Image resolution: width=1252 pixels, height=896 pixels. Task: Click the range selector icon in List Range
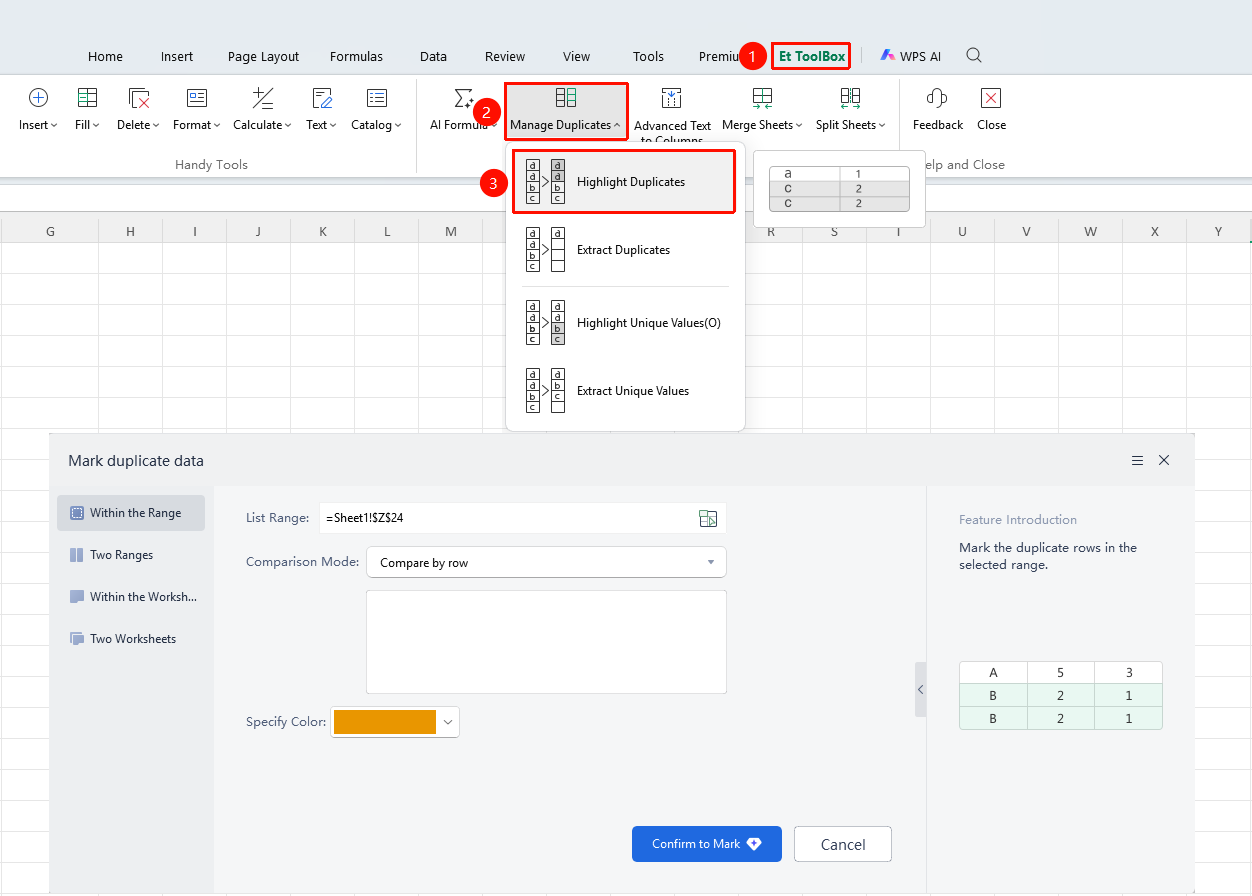[x=708, y=518]
